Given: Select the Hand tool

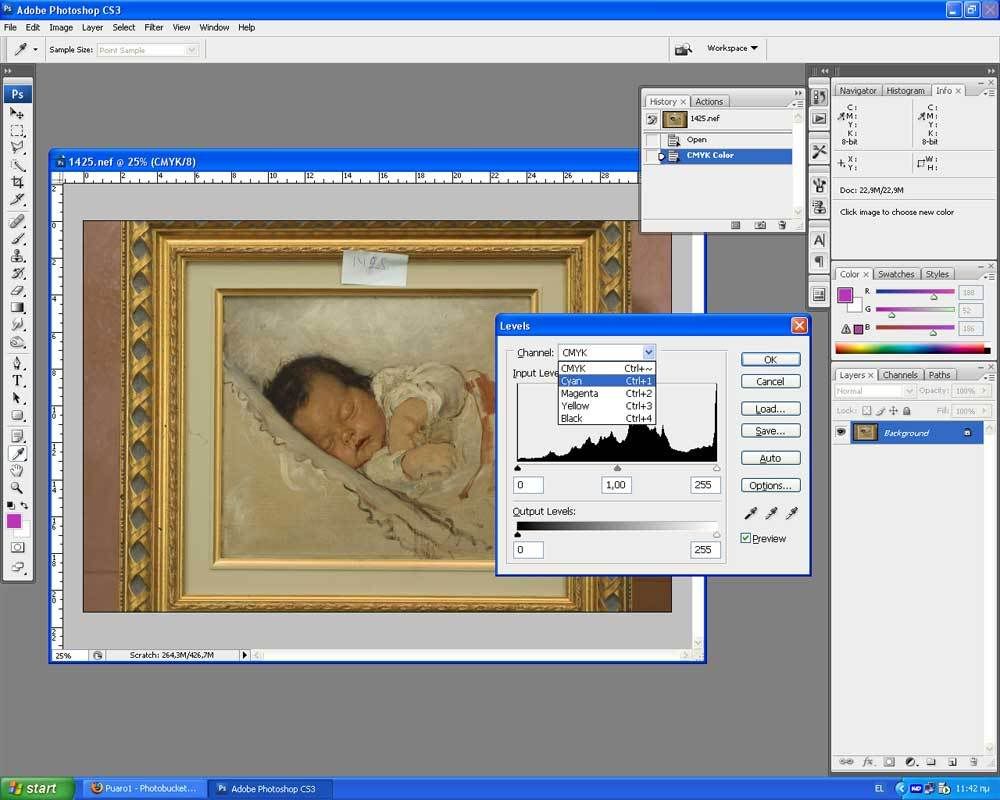Looking at the screenshot, I should coord(17,471).
